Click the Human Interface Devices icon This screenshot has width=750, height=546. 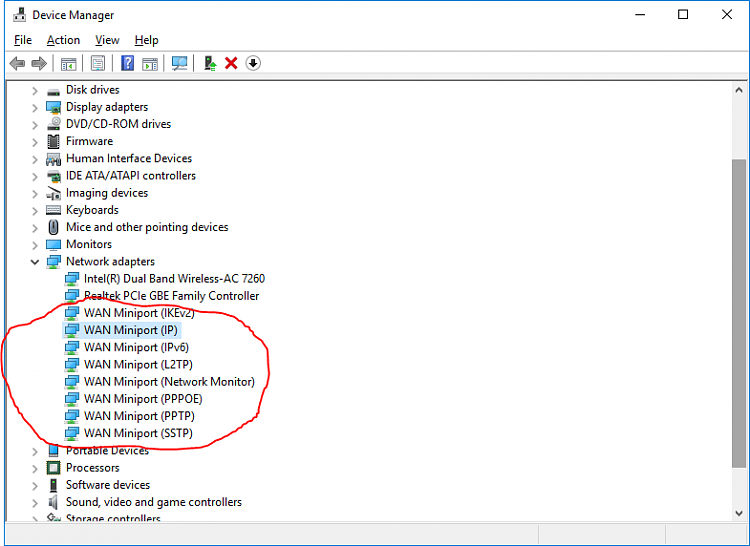[54, 159]
